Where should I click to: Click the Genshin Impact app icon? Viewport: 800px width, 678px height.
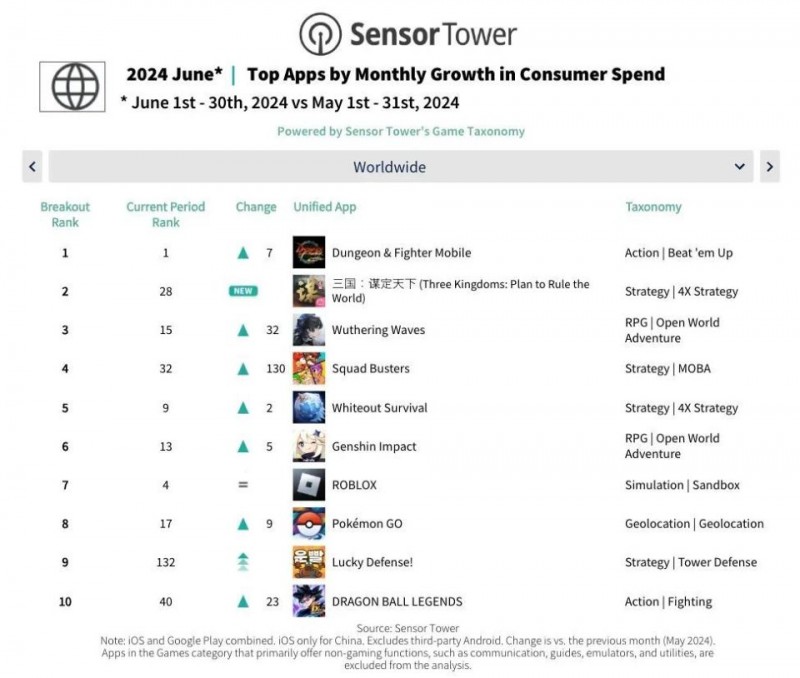pyautogui.click(x=308, y=446)
